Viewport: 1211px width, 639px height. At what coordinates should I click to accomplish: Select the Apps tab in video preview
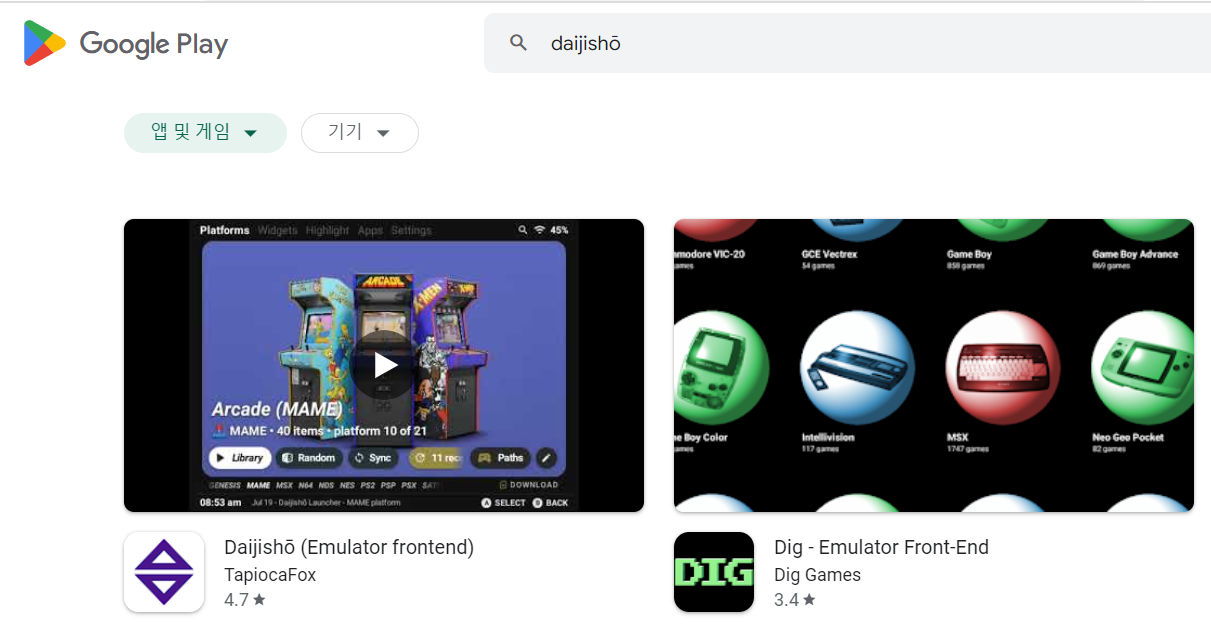point(370,230)
